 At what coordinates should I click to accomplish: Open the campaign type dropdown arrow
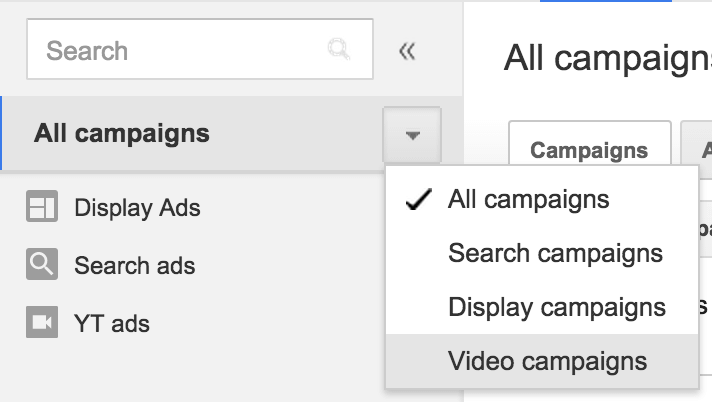[412, 134]
